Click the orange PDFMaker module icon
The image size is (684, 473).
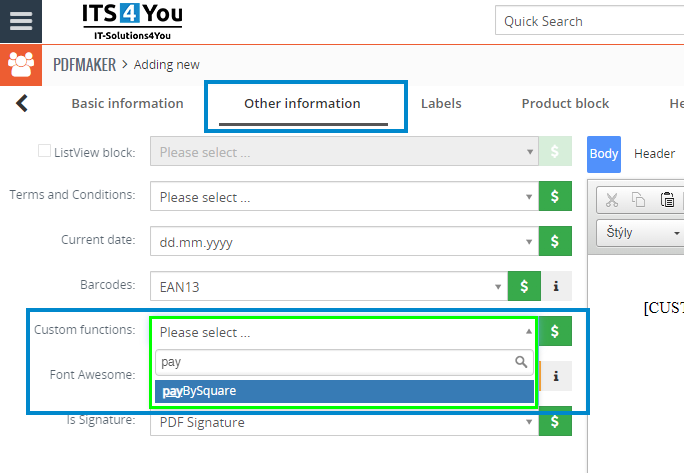(21, 65)
